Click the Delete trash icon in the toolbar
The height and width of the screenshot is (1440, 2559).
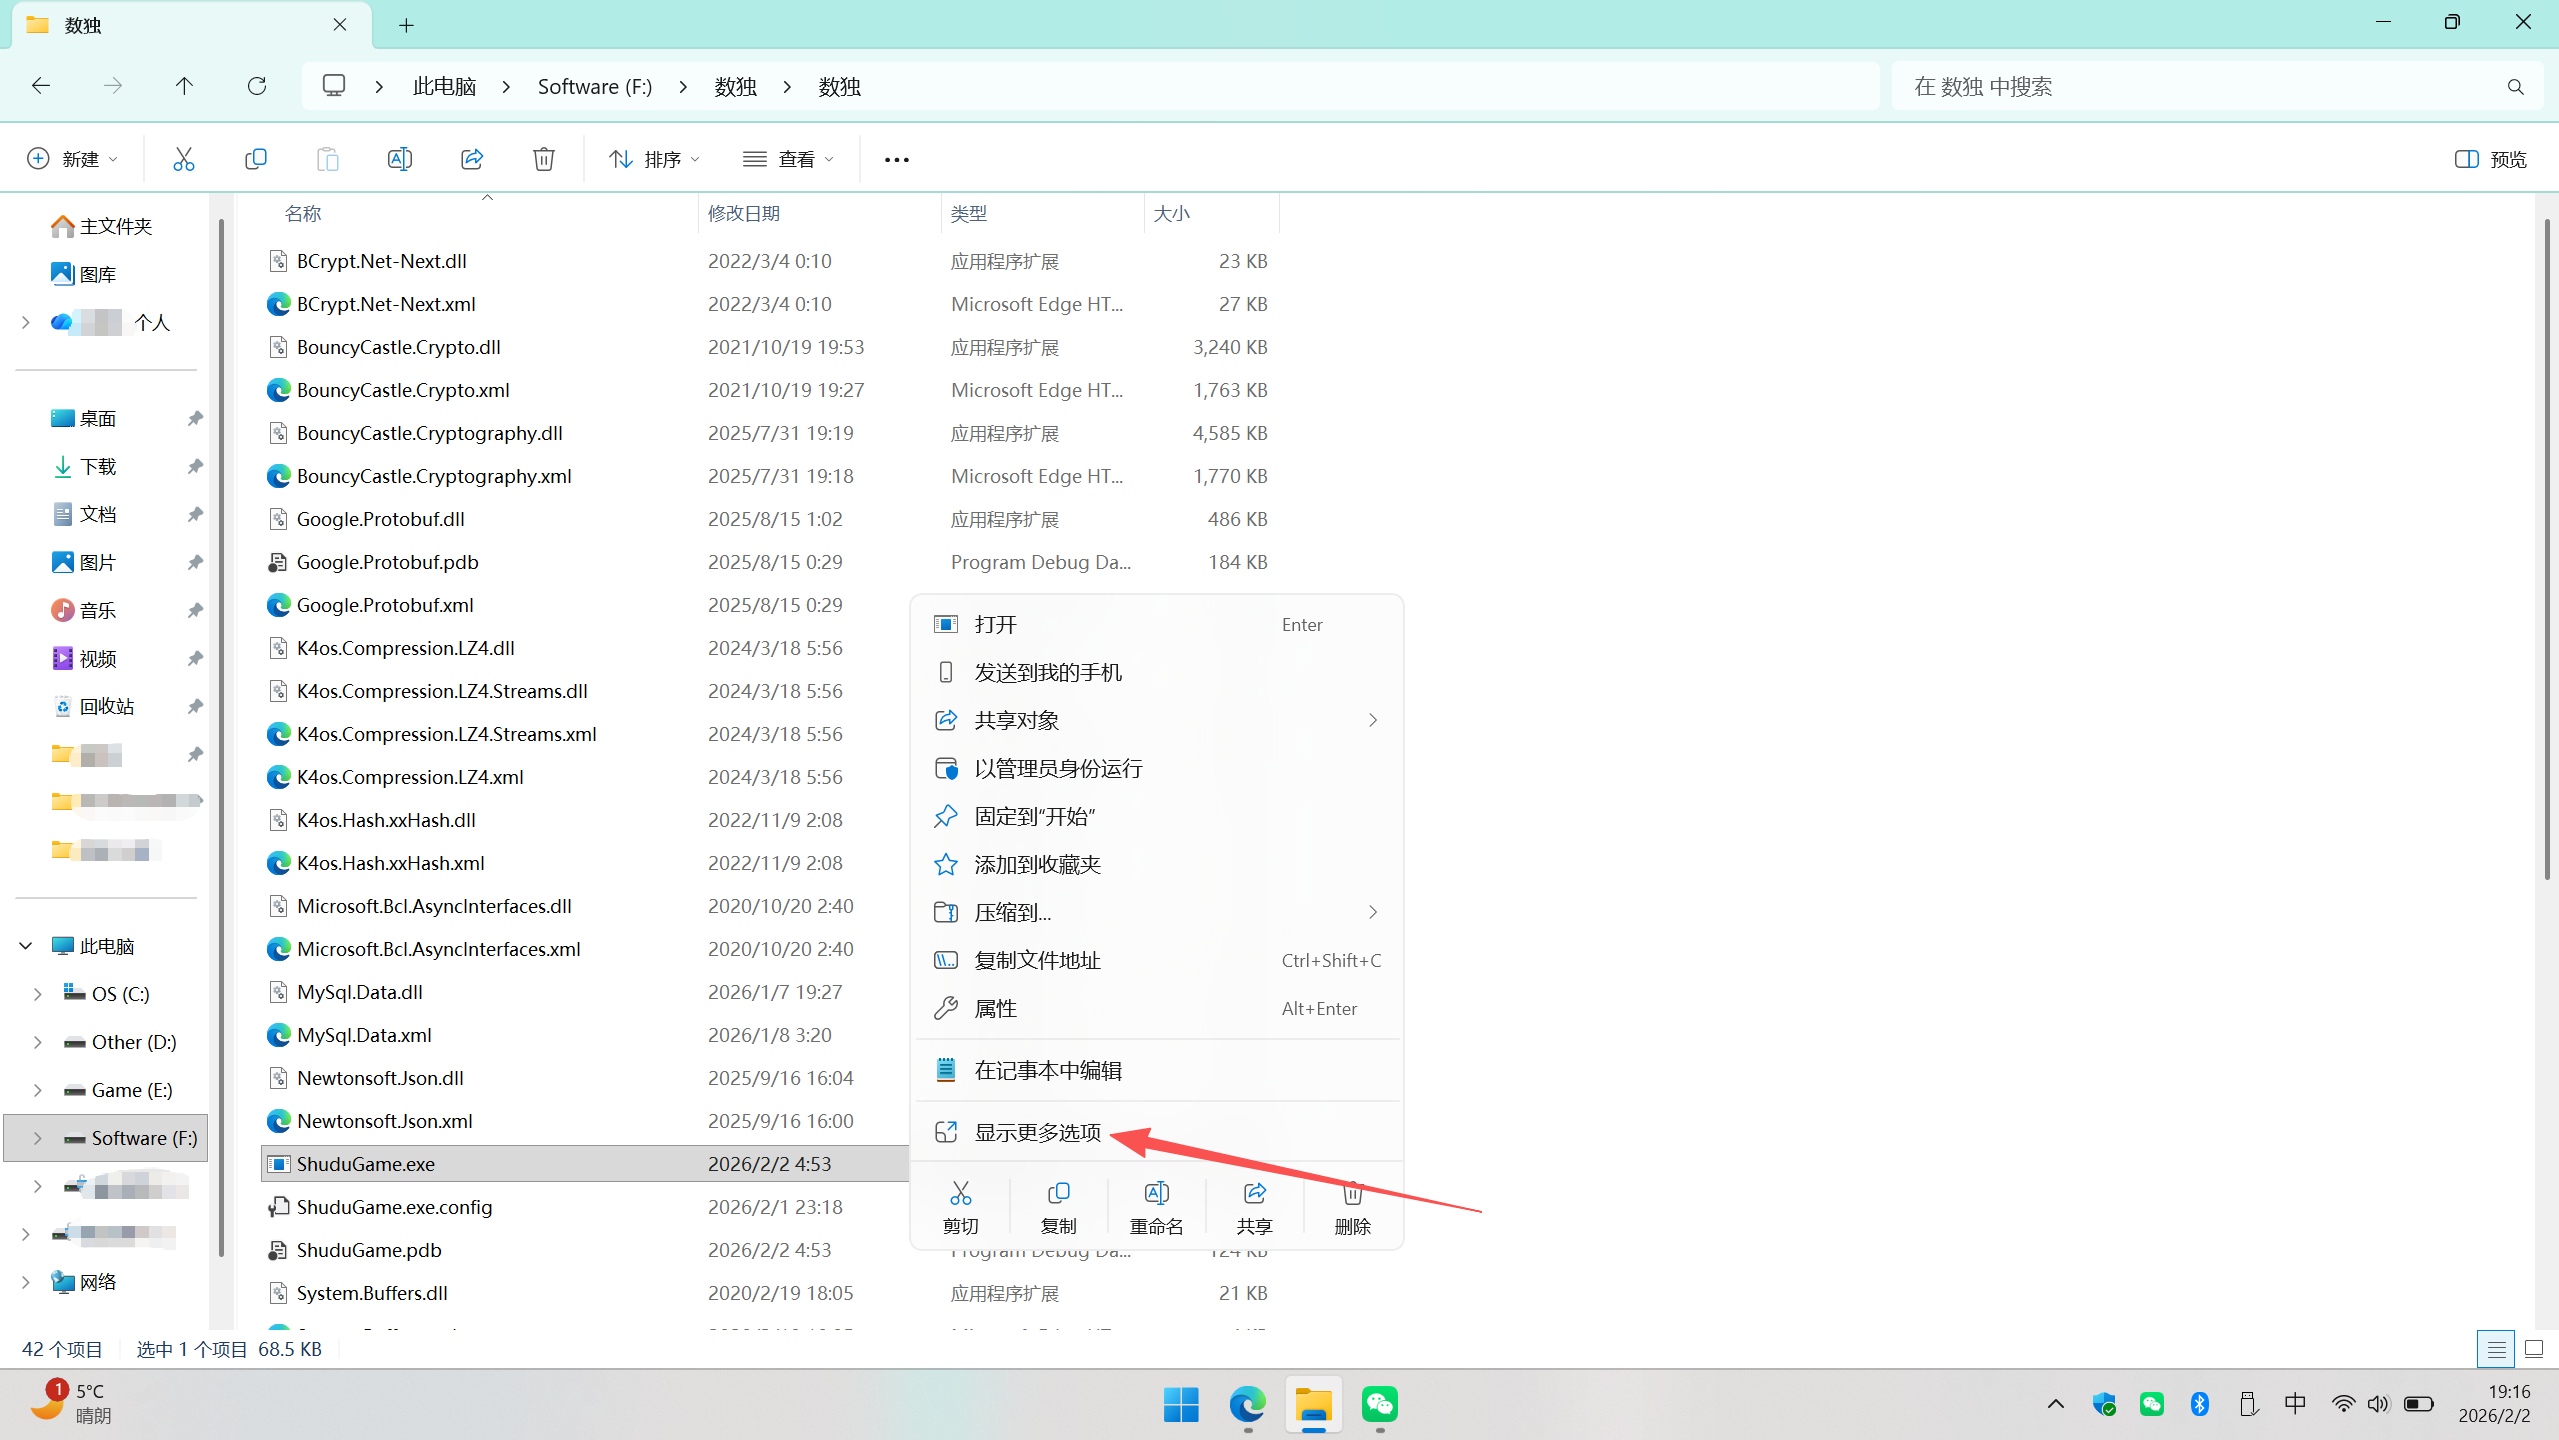(543, 159)
